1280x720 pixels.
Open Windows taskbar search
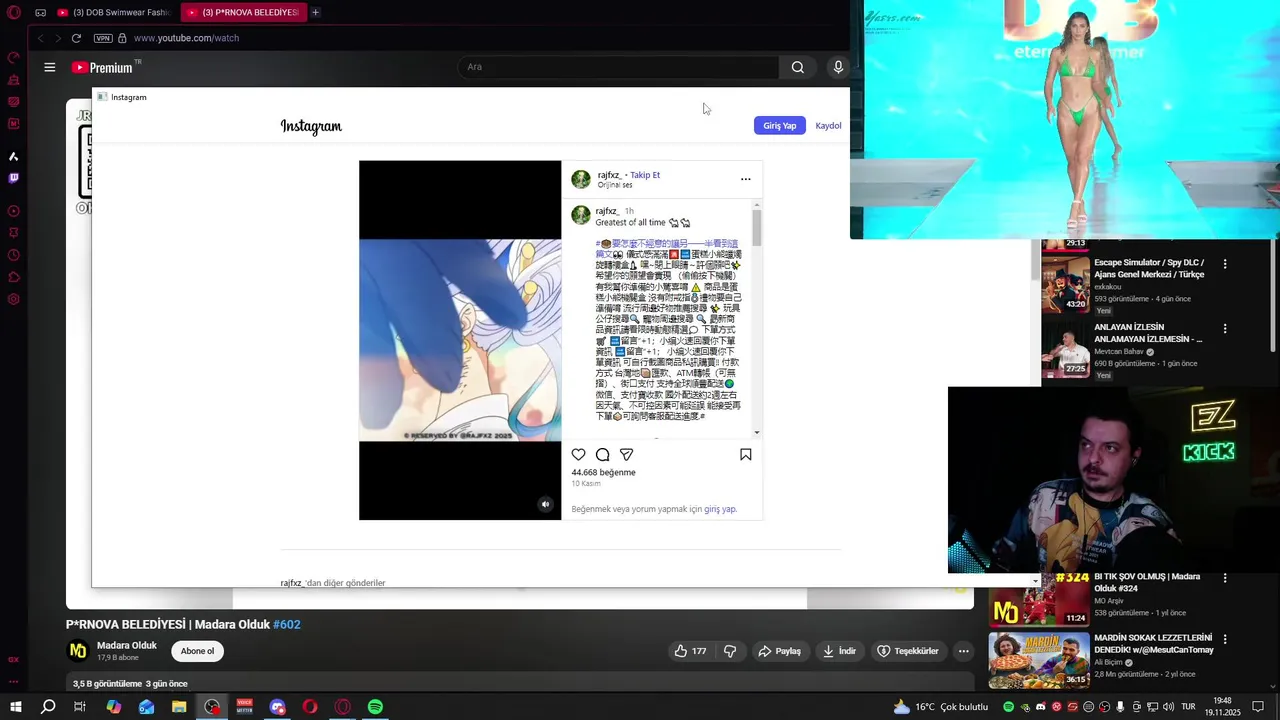click(48, 707)
